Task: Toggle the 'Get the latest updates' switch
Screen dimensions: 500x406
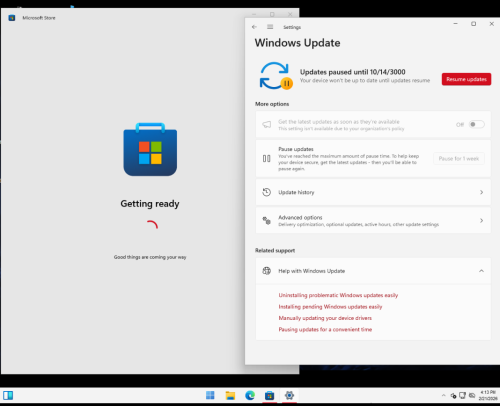Action: click(x=476, y=124)
